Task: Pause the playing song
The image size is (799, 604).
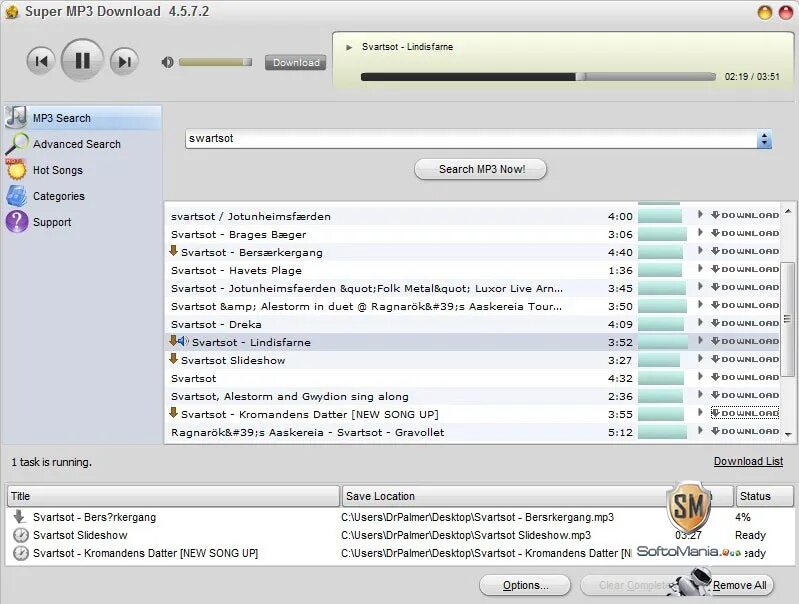Action: coord(83,60)
